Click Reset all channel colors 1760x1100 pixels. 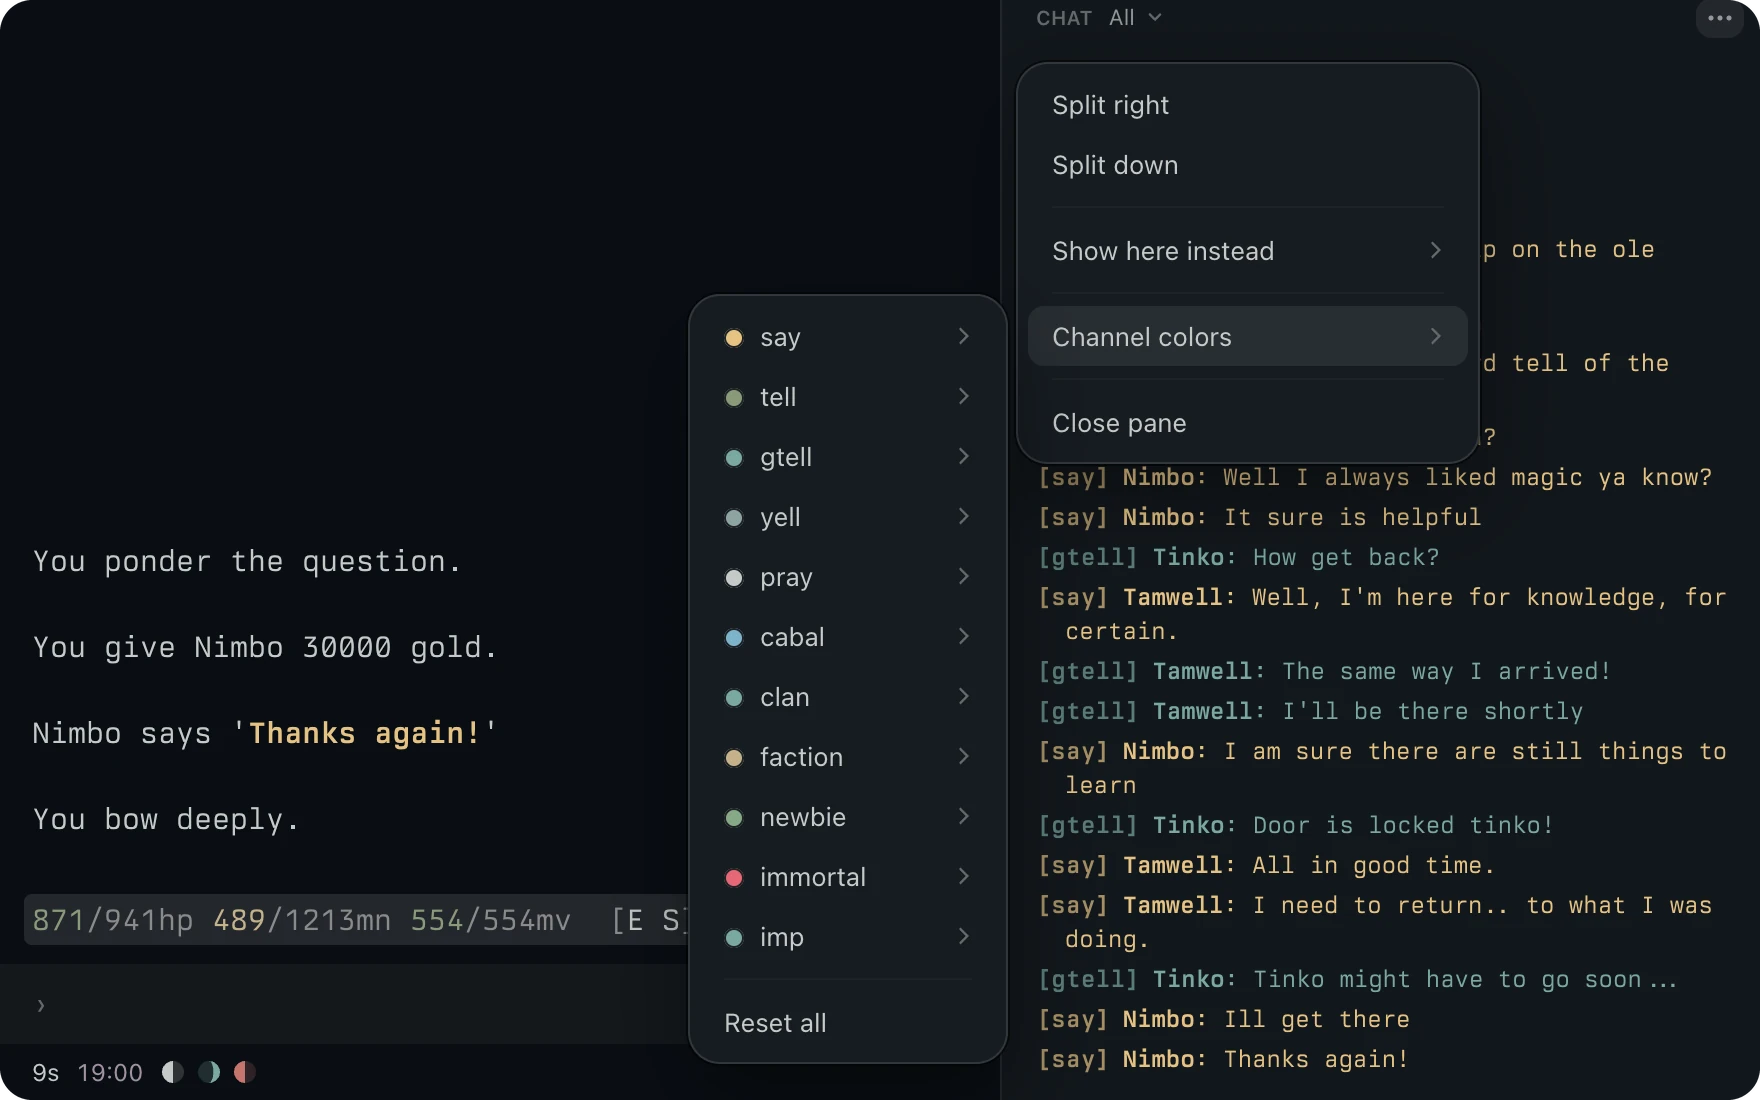[848, 1023]
